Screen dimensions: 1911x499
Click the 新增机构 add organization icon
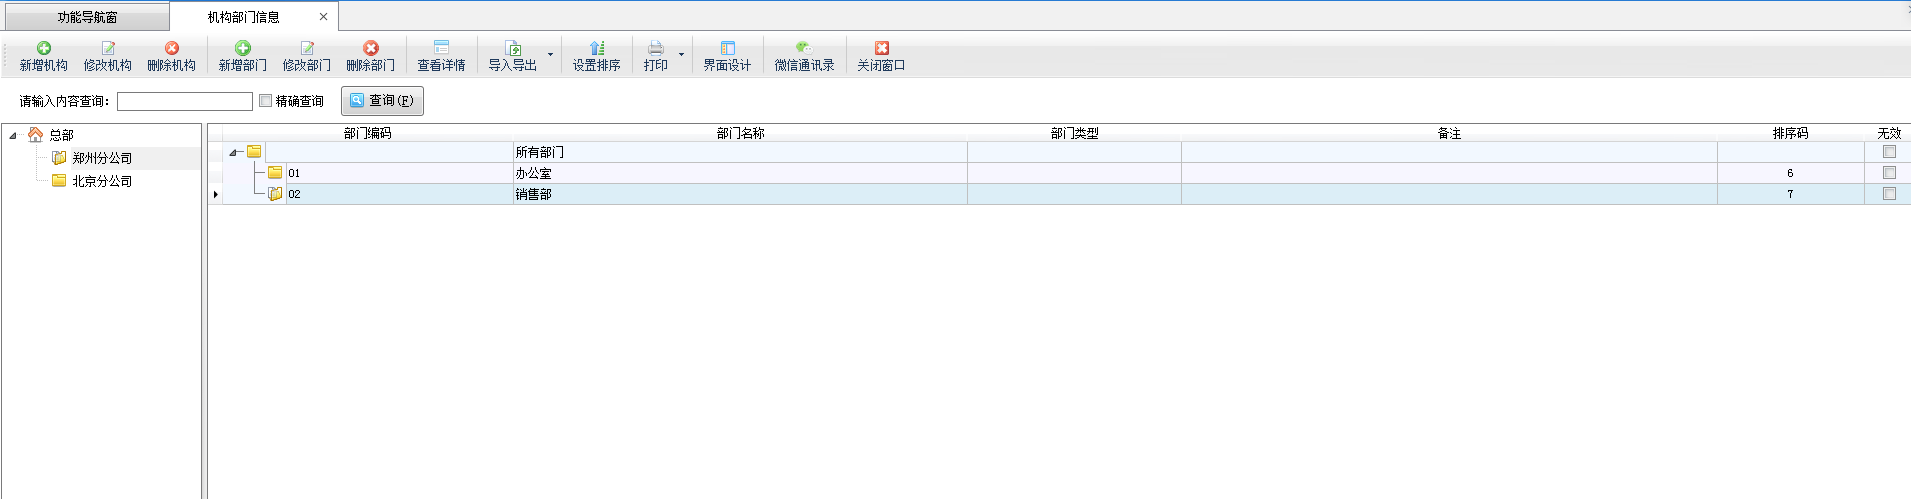coord(44,49)
